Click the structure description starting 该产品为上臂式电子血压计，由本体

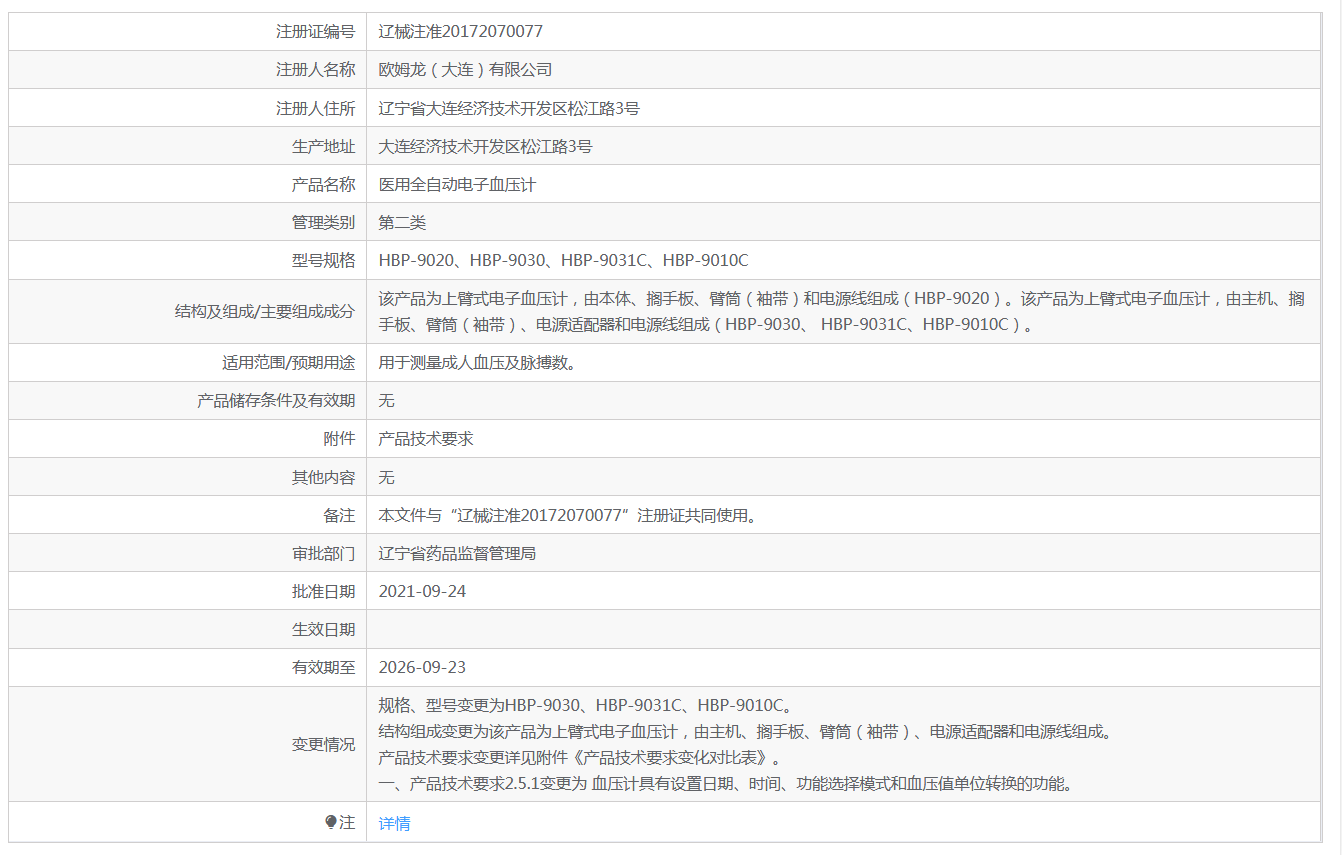(841, 311)
